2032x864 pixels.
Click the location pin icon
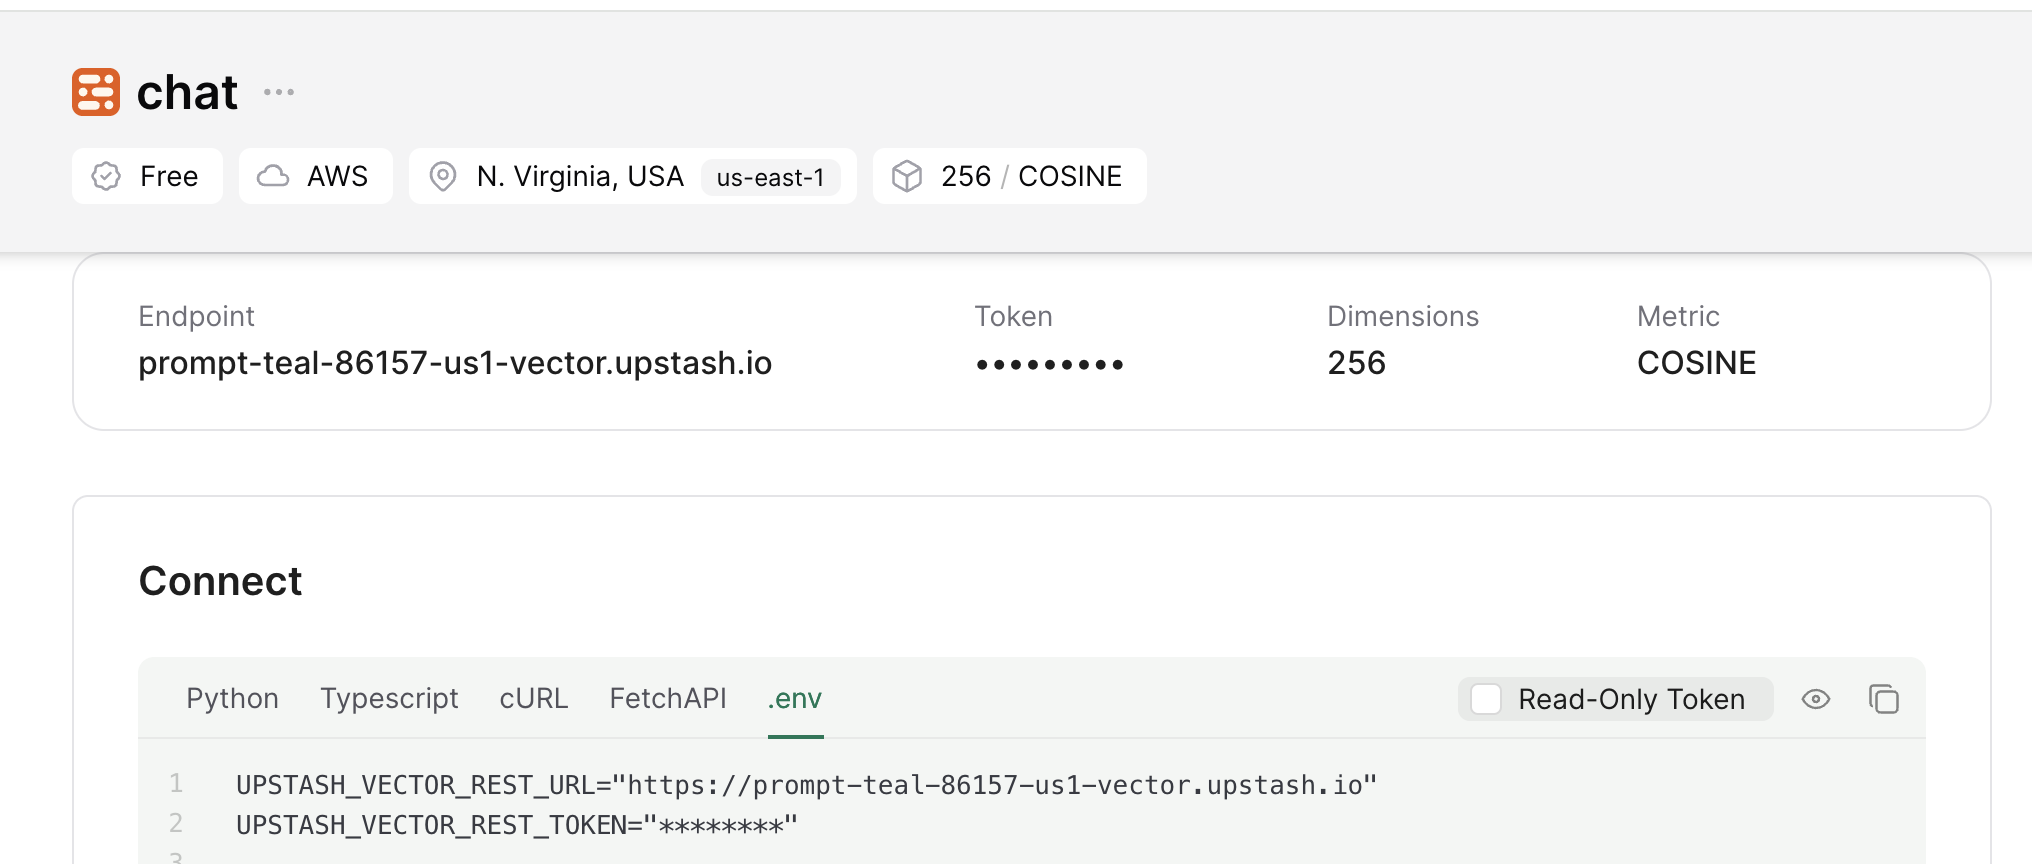pos(442,176)
